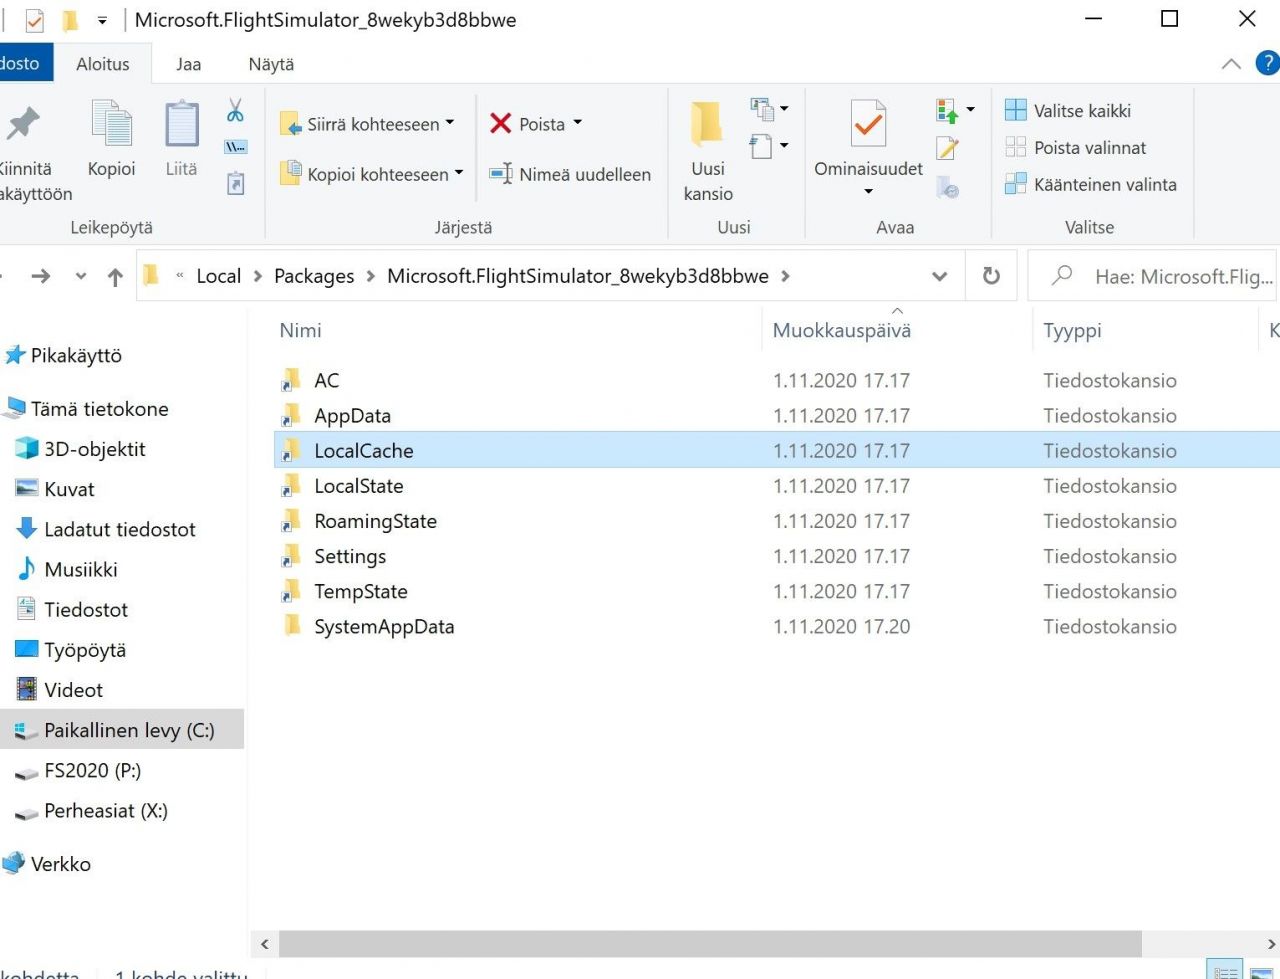The width and height of the screenshot is (1280, 979).
Task: Switch to details view icon in status bar
Action: 1225,971
